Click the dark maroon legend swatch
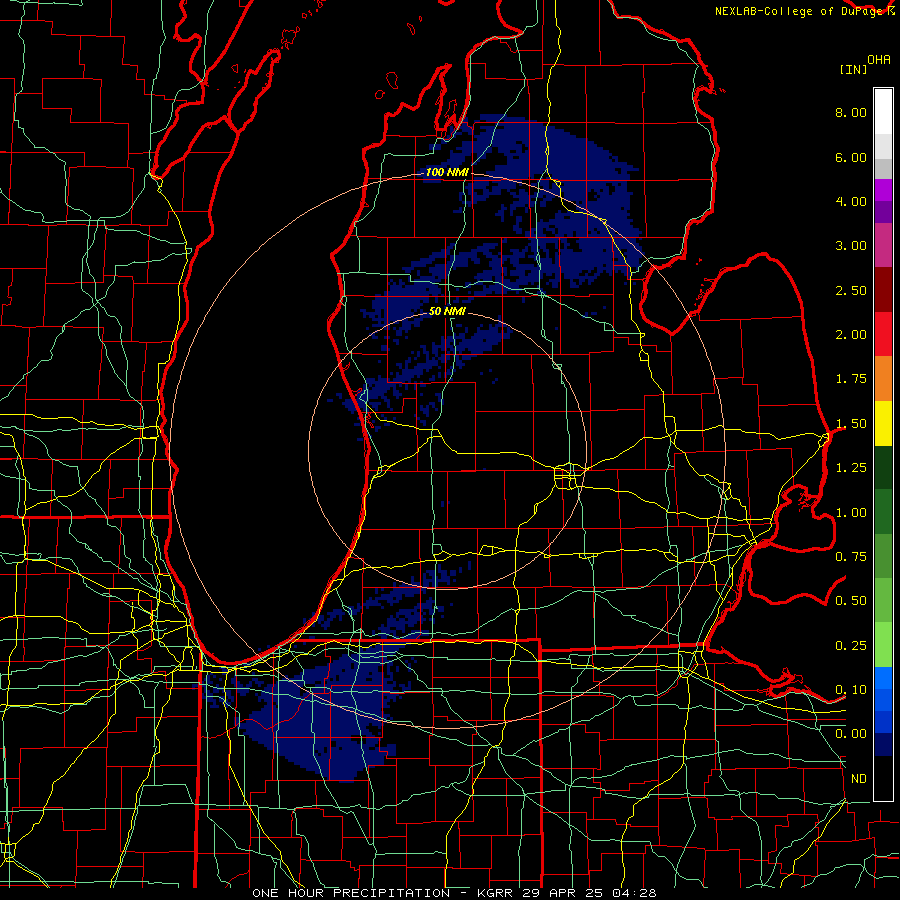This screenshot has height=900, width=900. (883, 290)
